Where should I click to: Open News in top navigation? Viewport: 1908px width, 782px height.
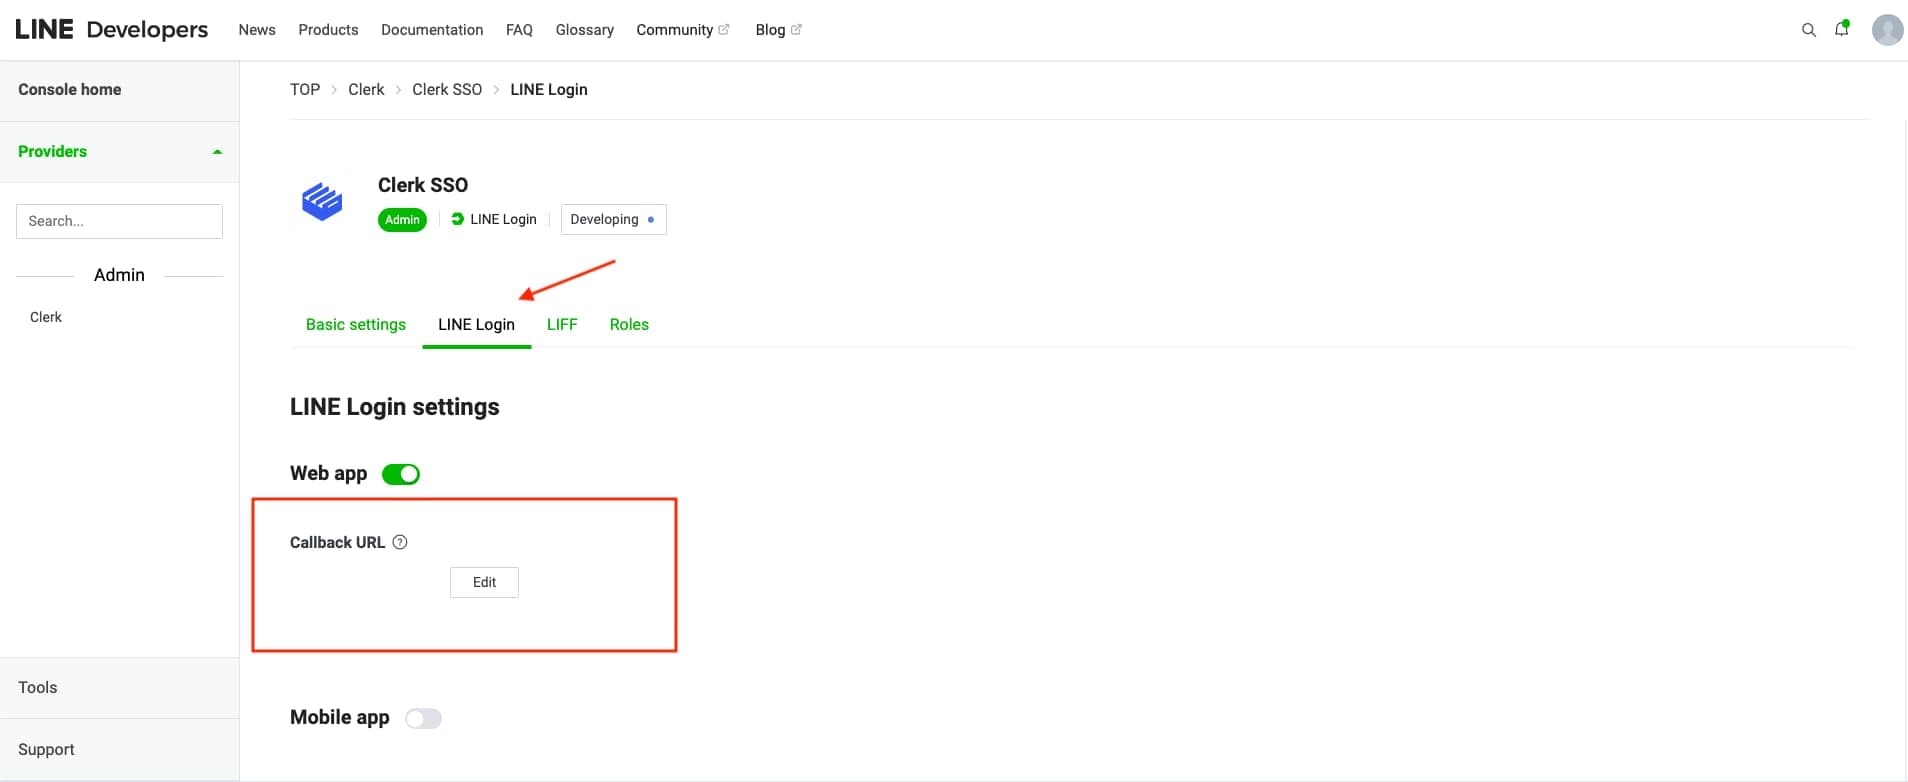(257, 30)
